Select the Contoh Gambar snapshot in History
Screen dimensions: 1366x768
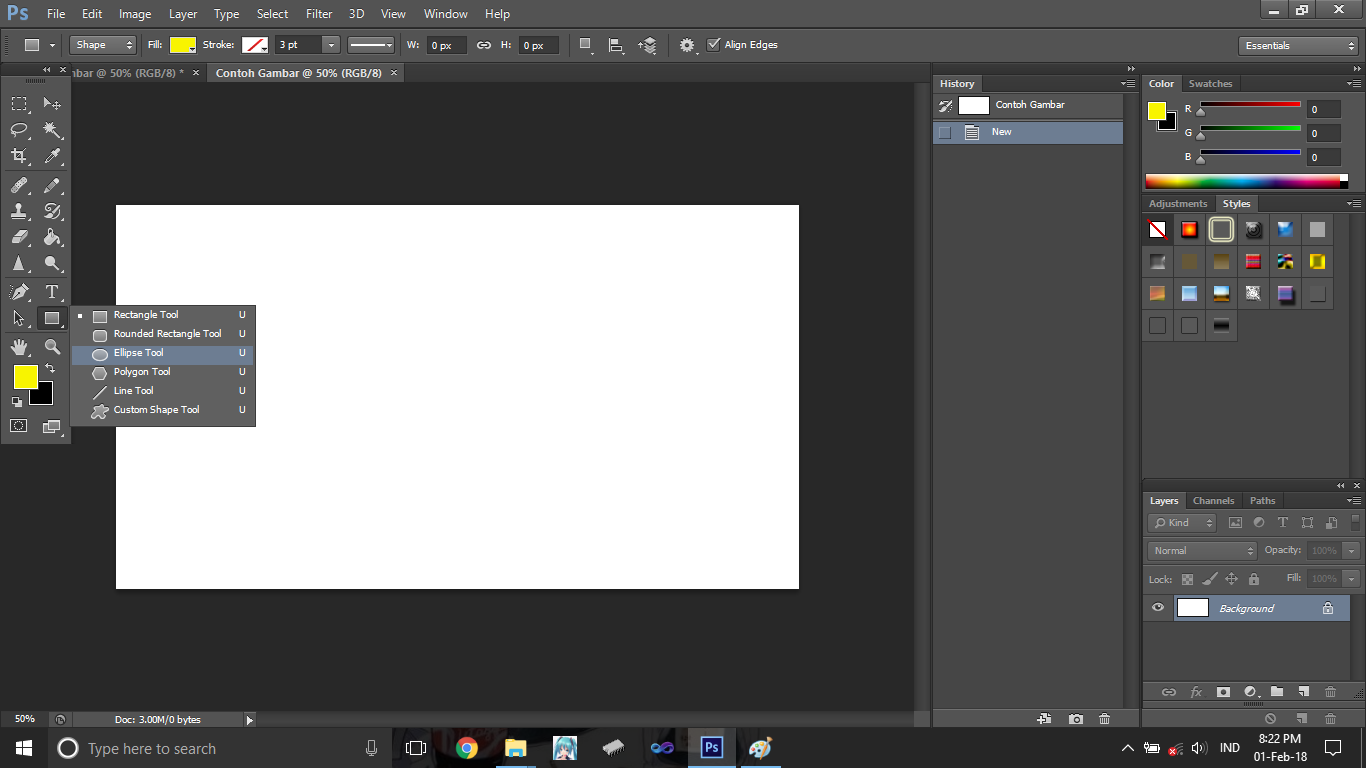(1031, 104)
